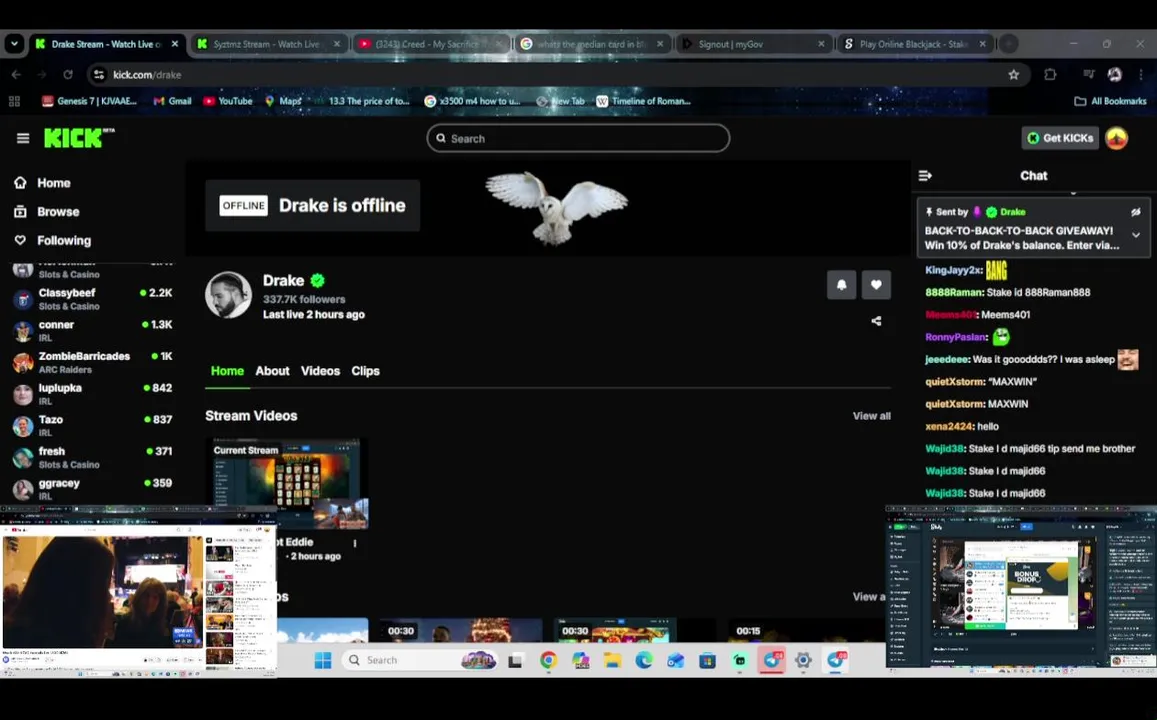Toggle Drake notifications bell
This screenshot has width=1157, height=720.
(x=841, y=285)
